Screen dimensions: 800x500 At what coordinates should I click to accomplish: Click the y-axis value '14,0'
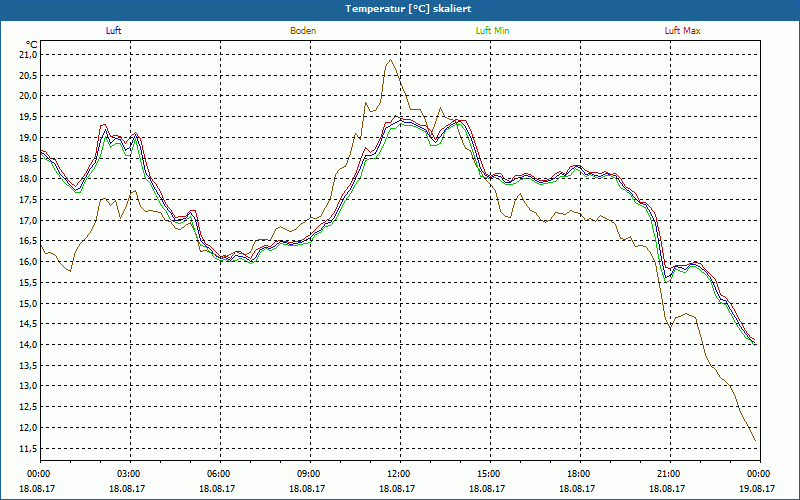point(29,345)
